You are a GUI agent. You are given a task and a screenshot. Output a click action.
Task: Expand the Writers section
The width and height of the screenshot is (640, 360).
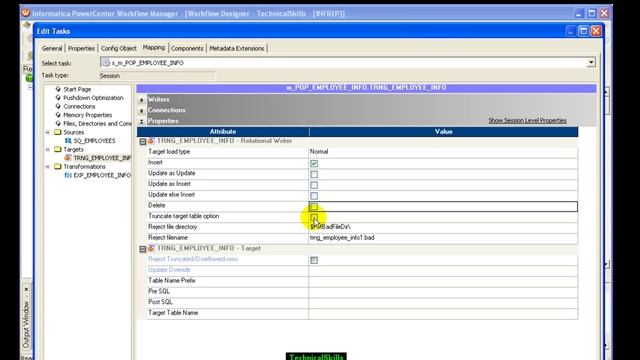point(141,100)
